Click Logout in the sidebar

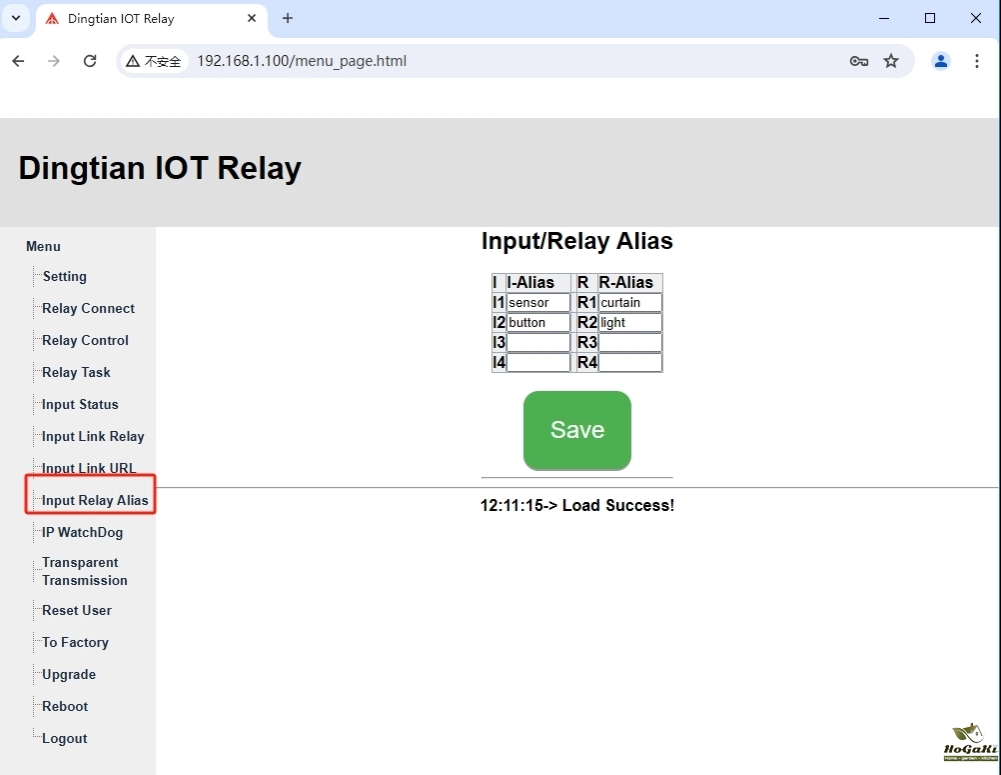65,738
